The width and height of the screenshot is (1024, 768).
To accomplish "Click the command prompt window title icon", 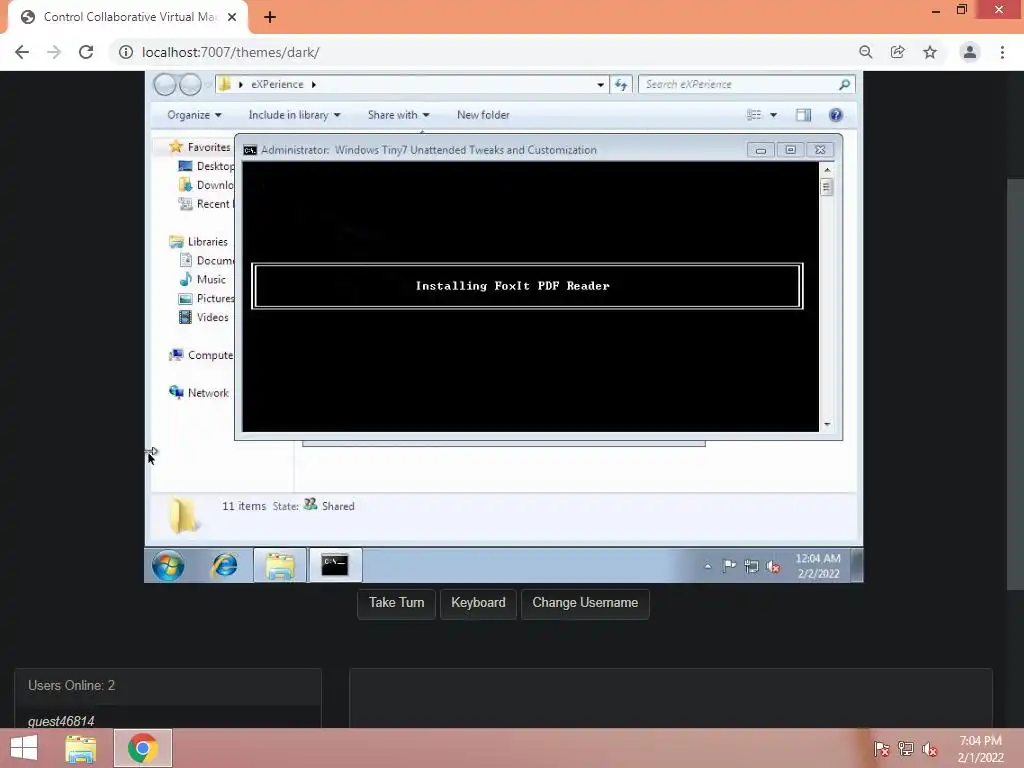I will point(250,150).
